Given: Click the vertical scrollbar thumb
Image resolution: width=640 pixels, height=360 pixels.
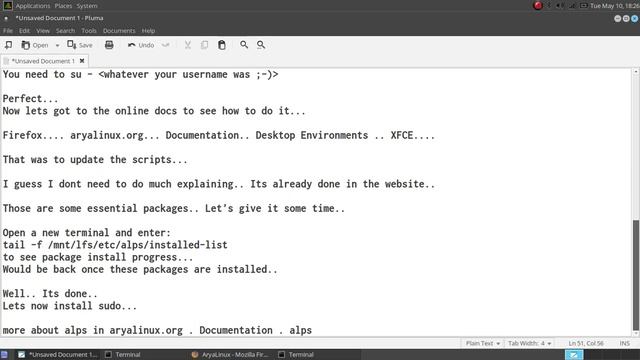Looking at the screenshot, I should [636, 276].
